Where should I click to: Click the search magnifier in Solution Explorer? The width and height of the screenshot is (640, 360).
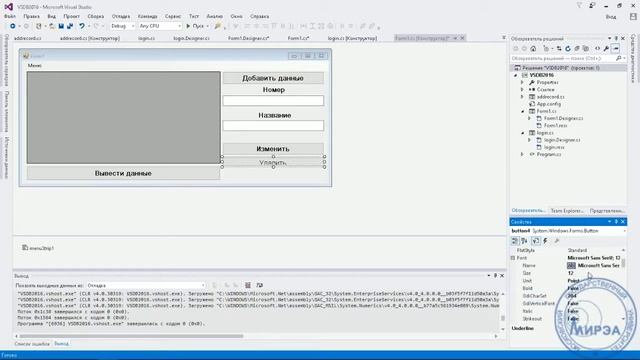(618, 58)
